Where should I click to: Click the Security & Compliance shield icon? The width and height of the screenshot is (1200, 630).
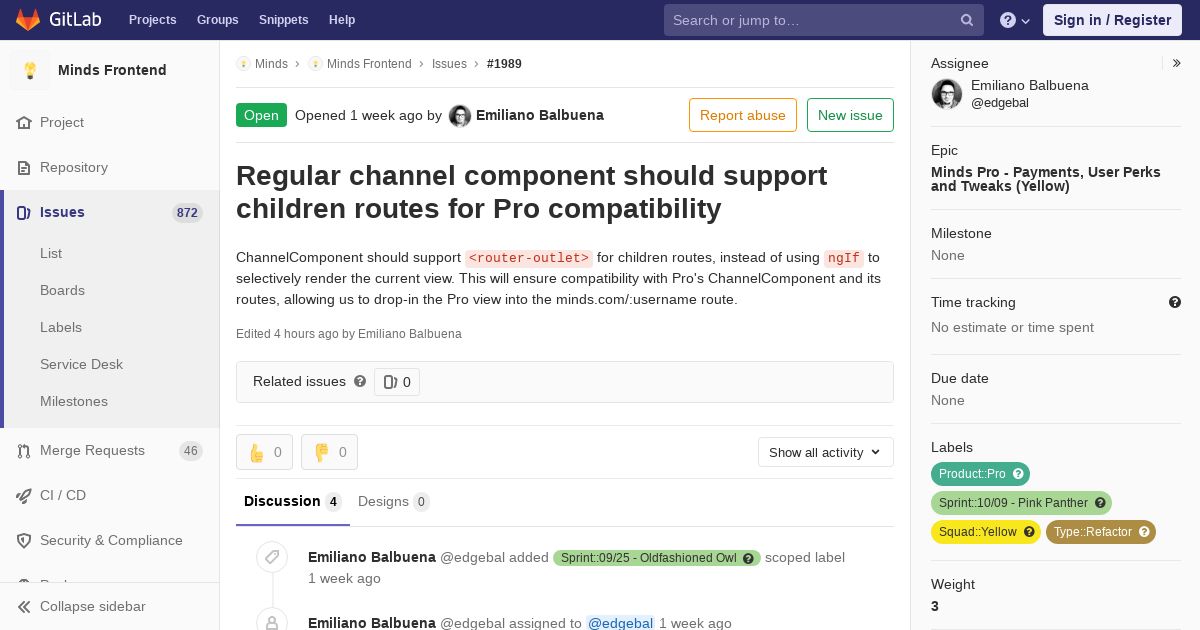pos(24,541)
